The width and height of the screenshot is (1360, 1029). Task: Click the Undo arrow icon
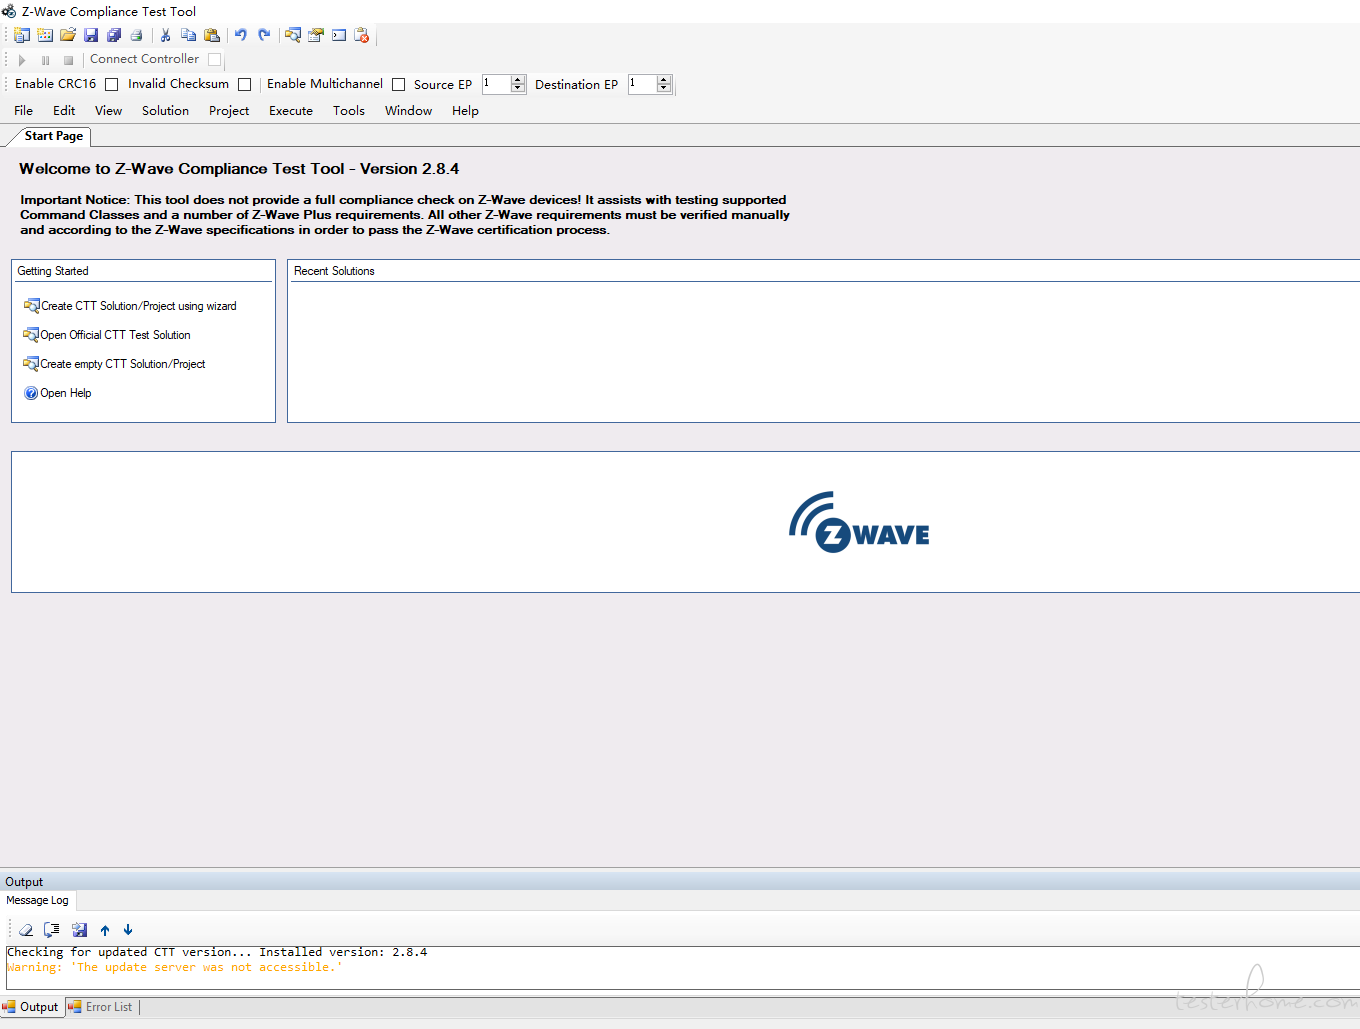click(241, 35)
